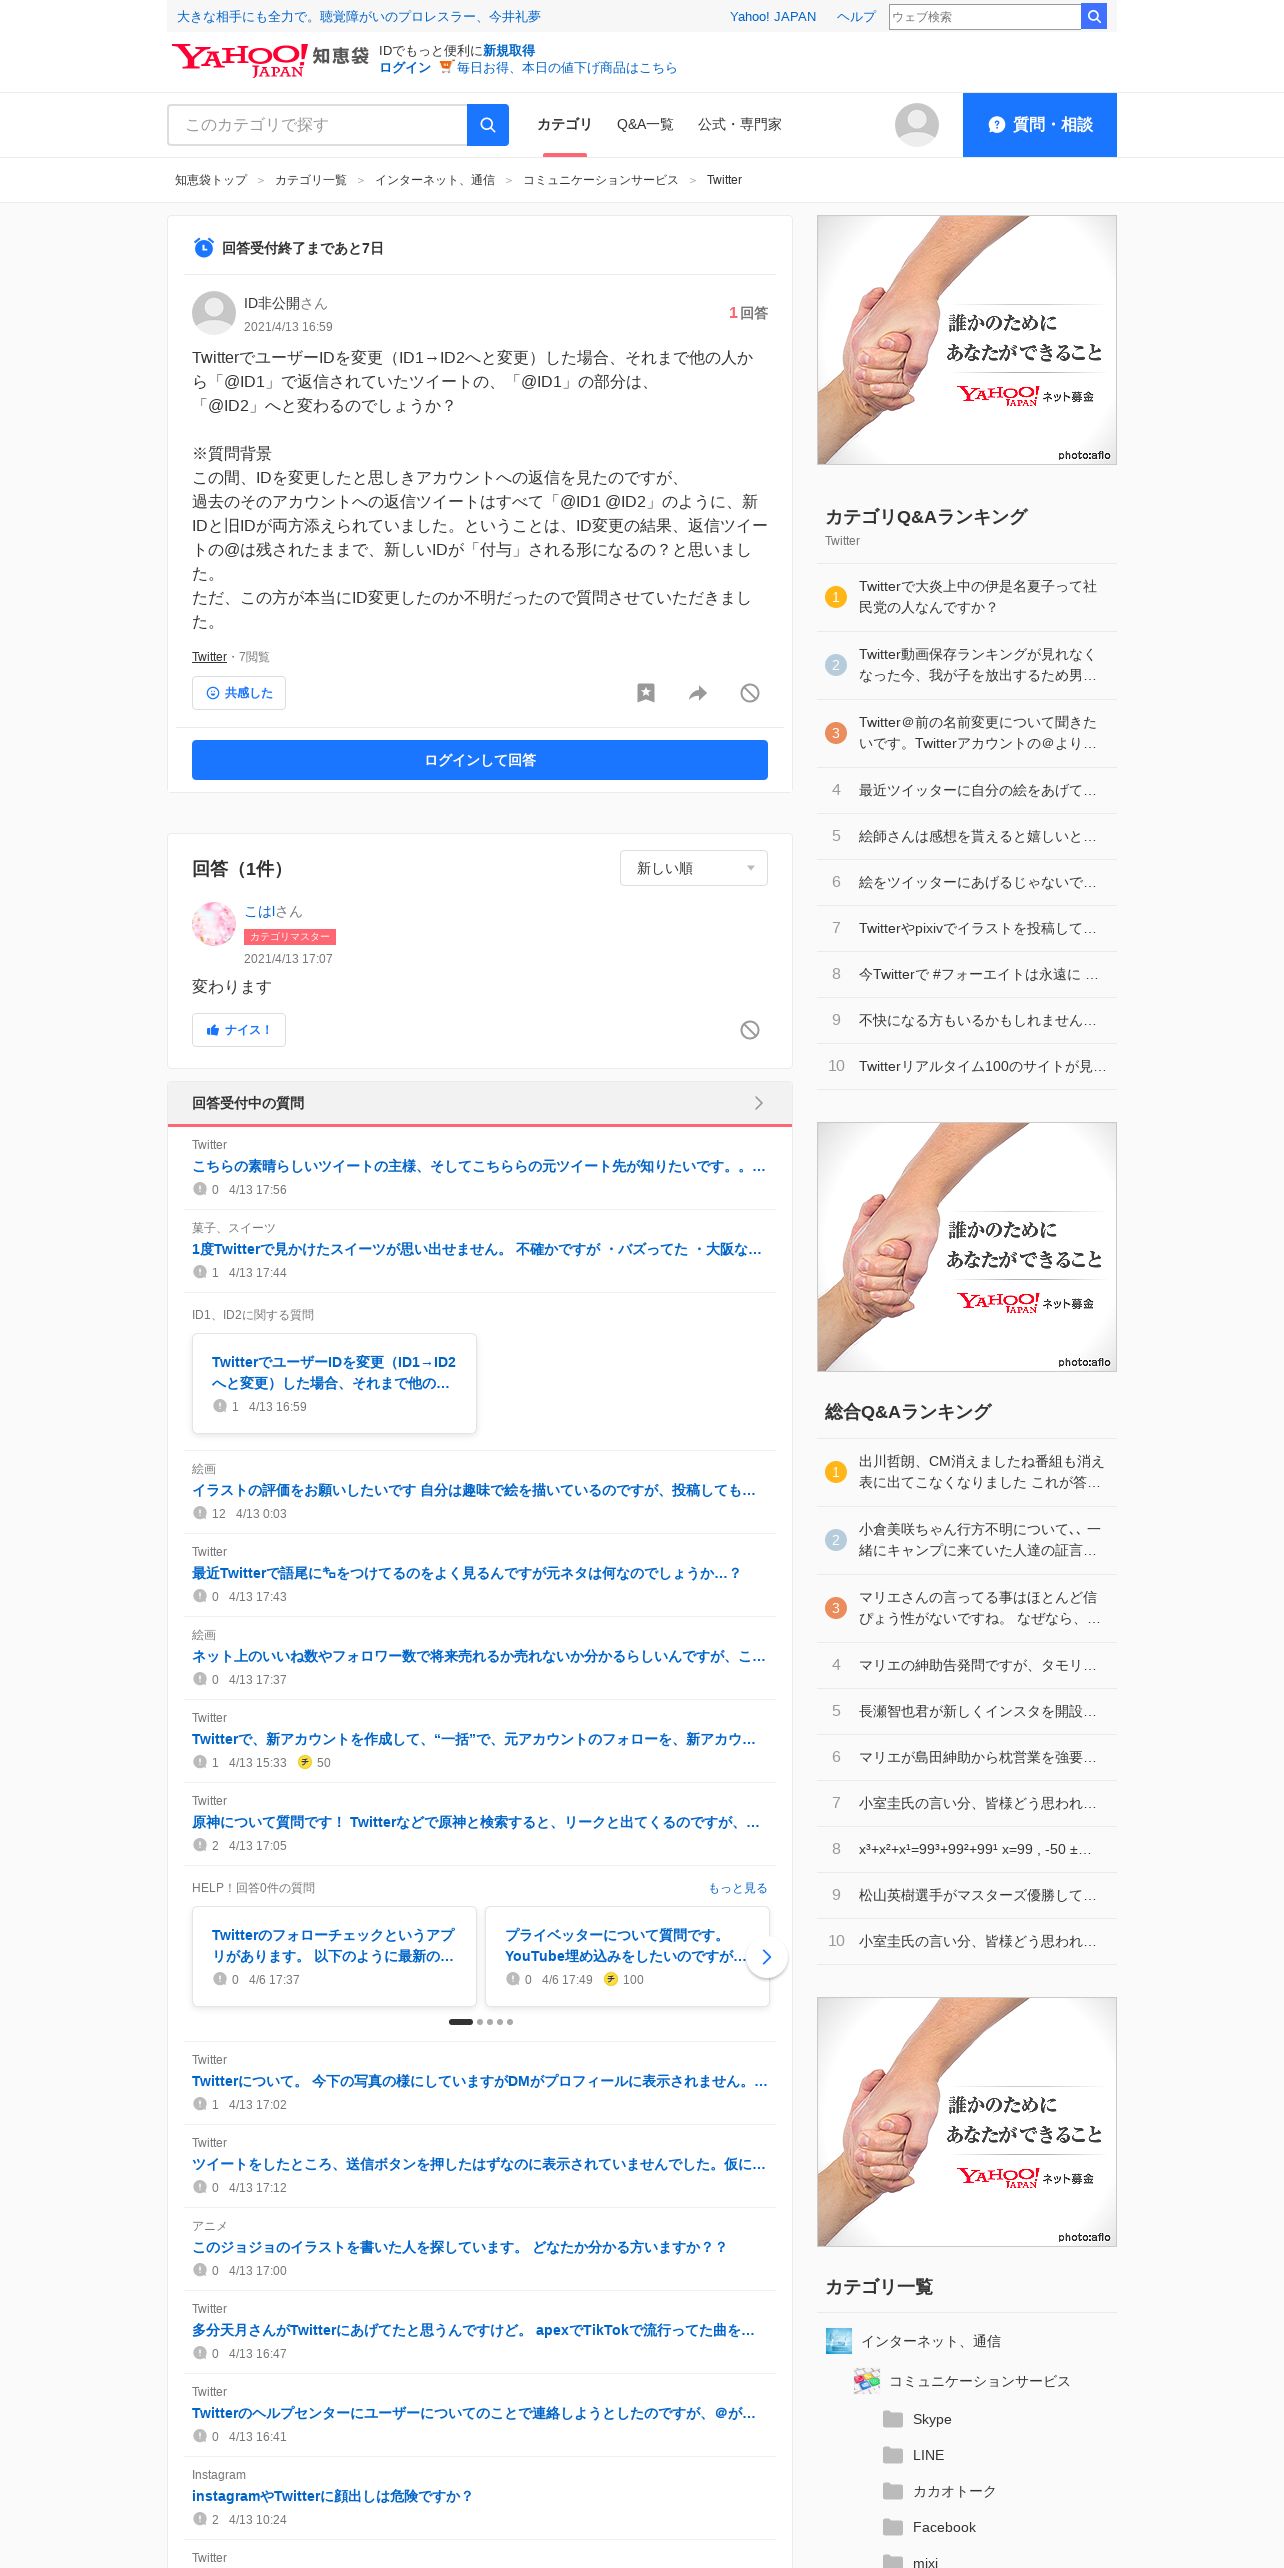Click the 毎日お得、本日の値下げ商品はこちら link
1284x2568 pixels.
pyautogui.click(x=567, y=68)
